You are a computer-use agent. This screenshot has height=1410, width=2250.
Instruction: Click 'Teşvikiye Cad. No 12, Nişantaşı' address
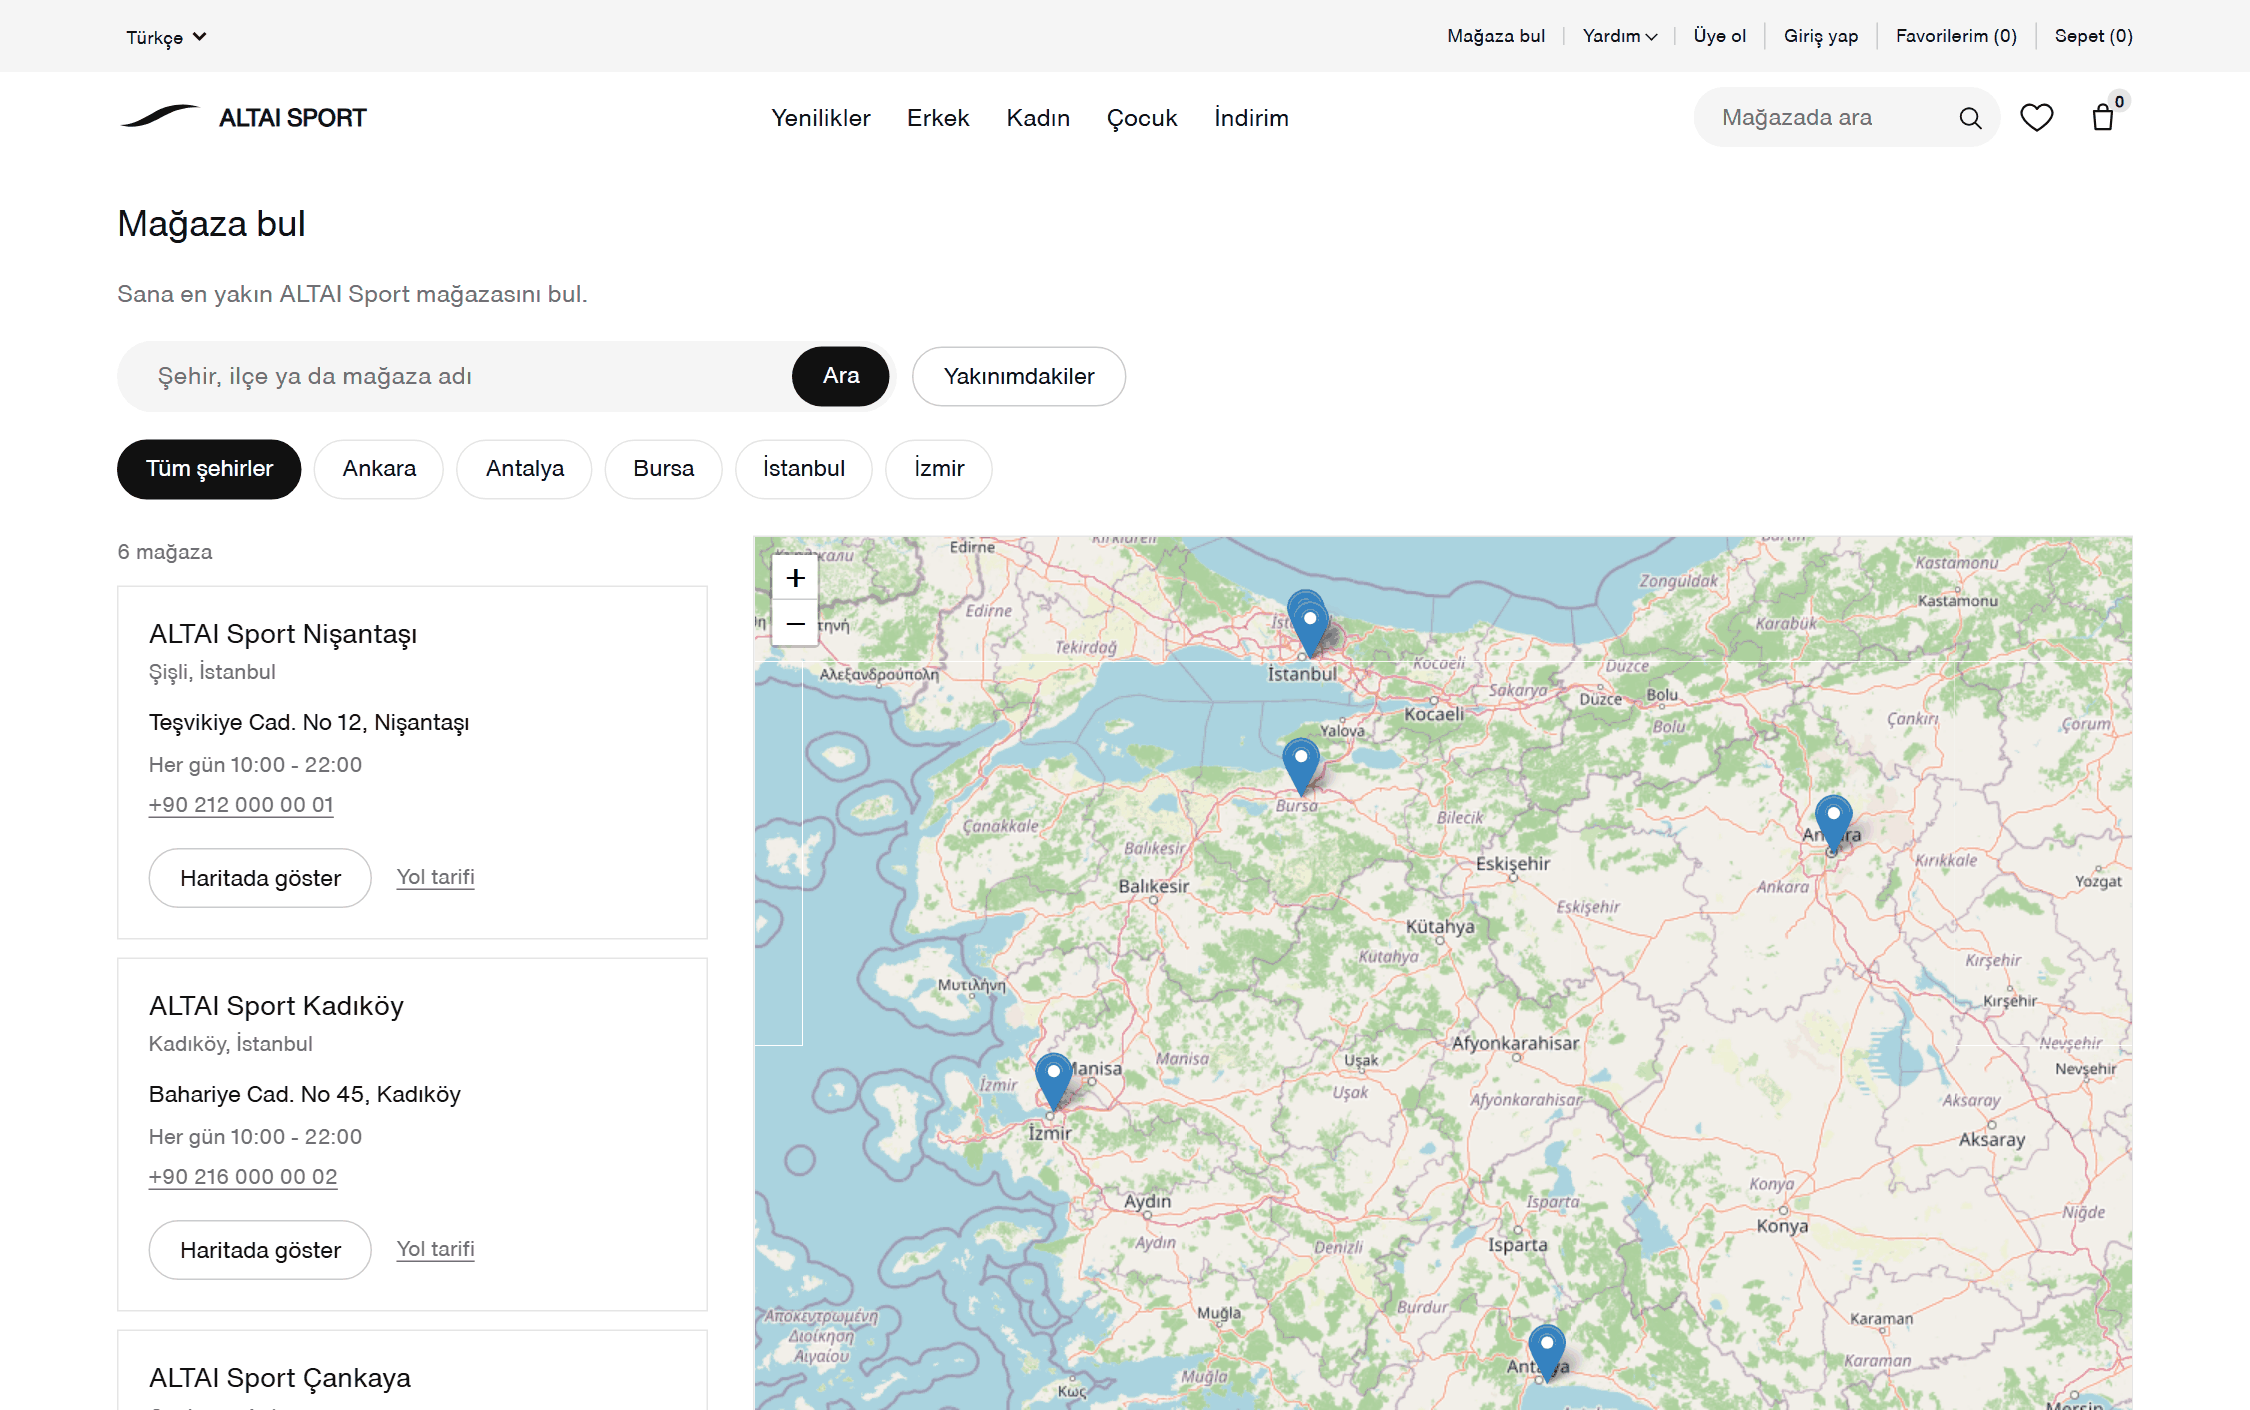pos(309,723)
